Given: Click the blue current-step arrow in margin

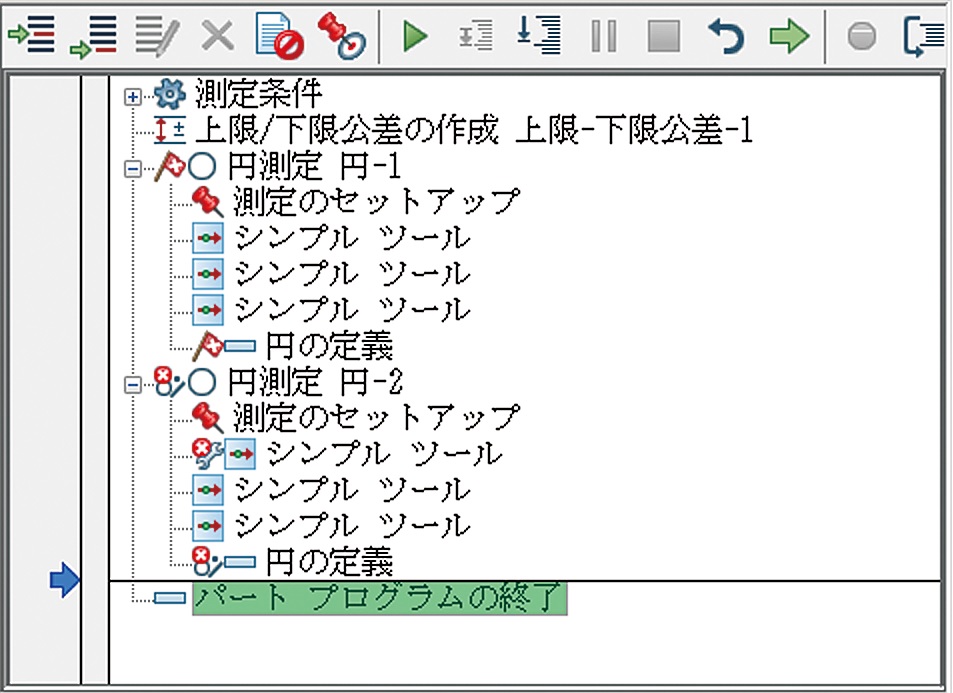Looking at the screenshot, I should pos(64,580).
